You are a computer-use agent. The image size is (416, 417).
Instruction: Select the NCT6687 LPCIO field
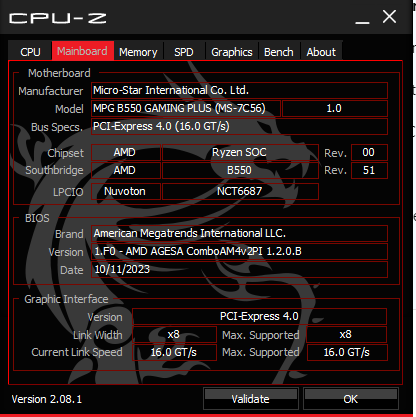[240, 191]
